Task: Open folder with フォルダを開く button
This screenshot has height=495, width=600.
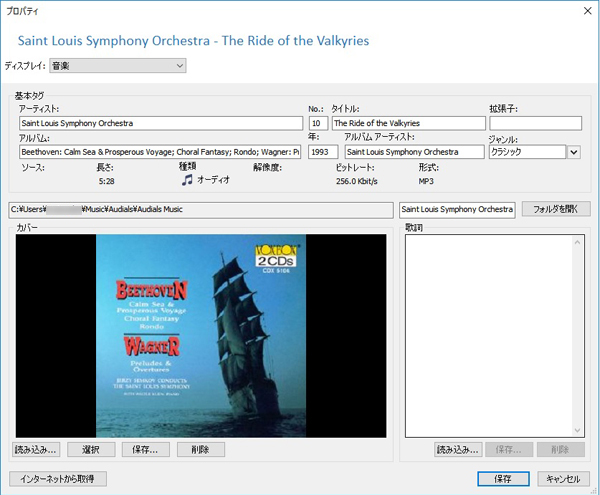Action: pyautogui.click(x=556, y=209)
